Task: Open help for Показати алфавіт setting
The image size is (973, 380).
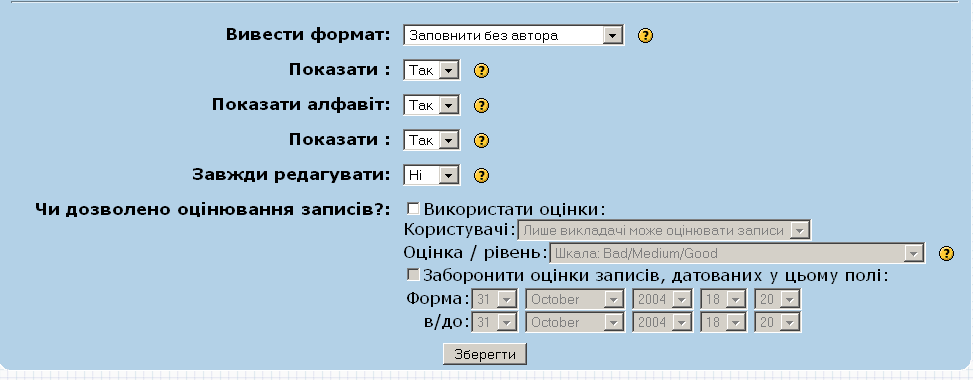Action: click(x=482, y=106)
